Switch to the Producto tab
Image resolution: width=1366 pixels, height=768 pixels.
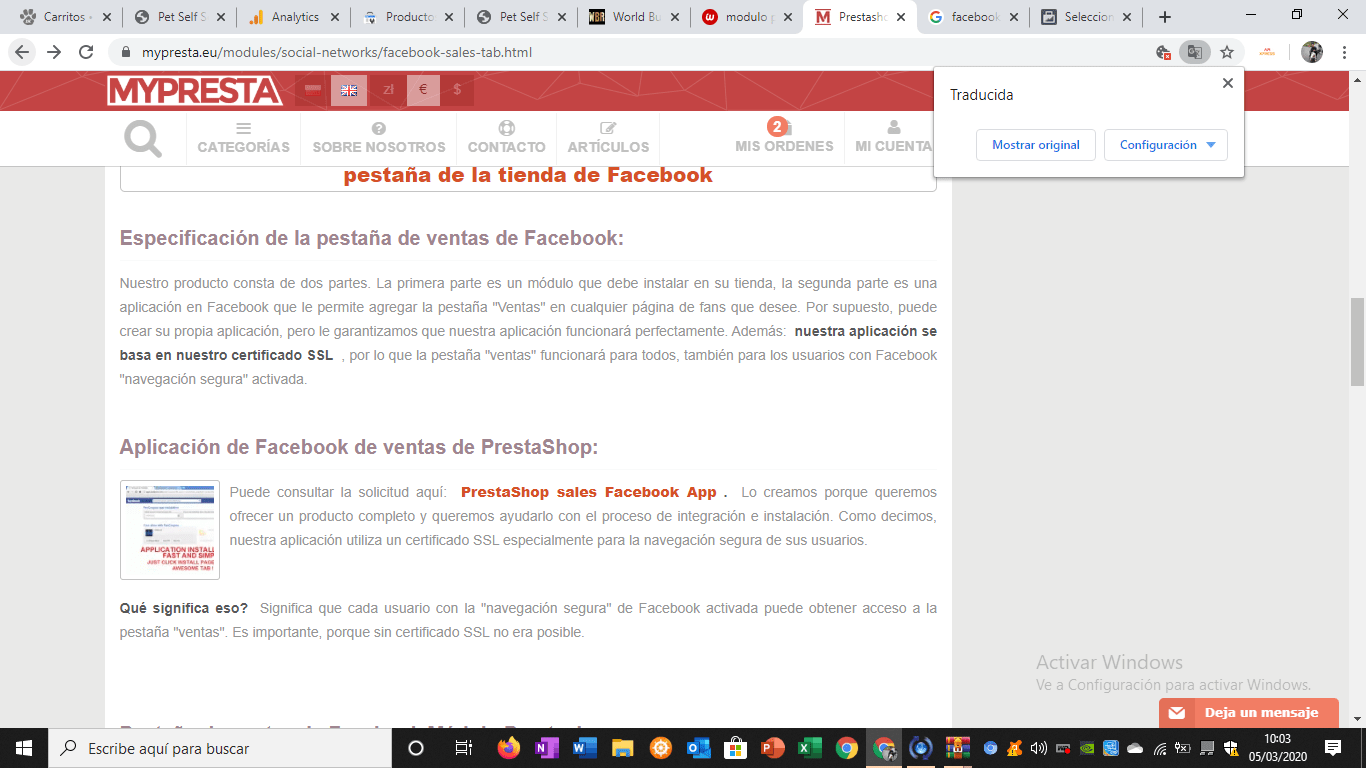409,17
